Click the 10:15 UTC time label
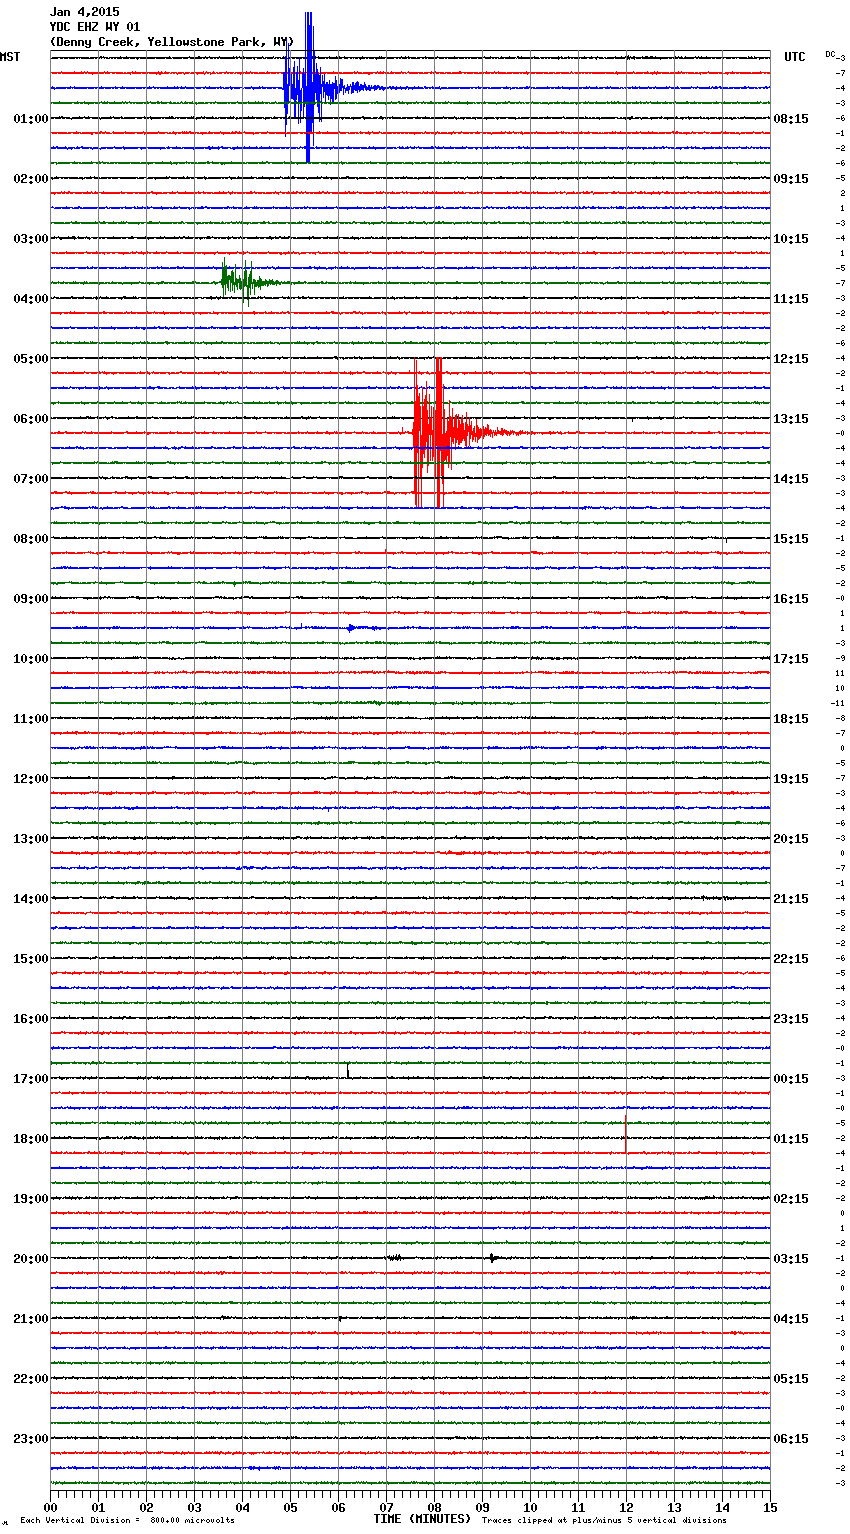The height and width of the screenshot is (1534, 850). coord(791,239)
